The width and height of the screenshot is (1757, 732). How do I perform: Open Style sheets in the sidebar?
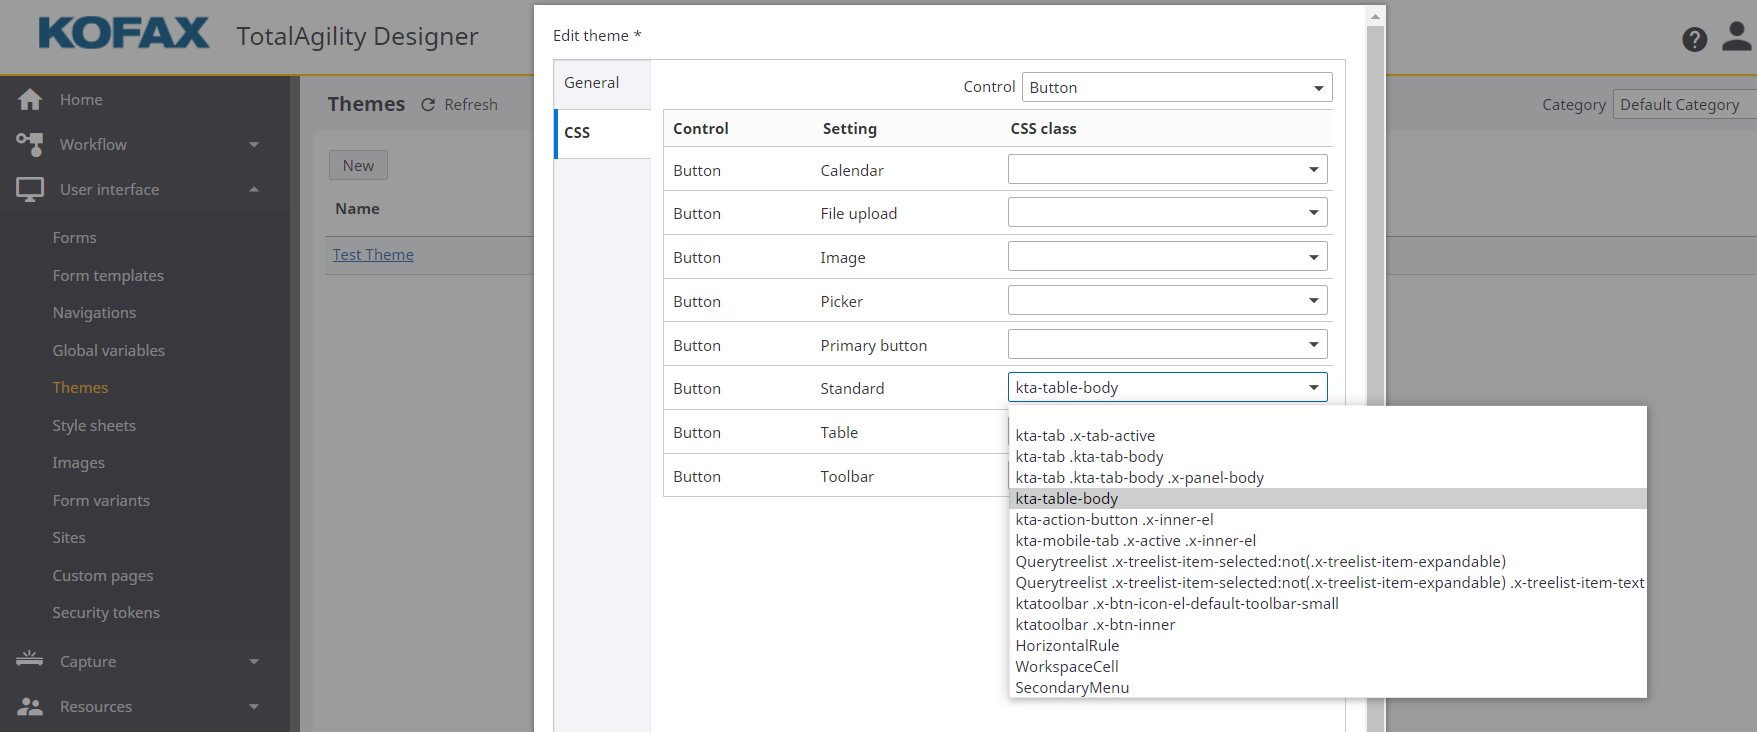94,426
